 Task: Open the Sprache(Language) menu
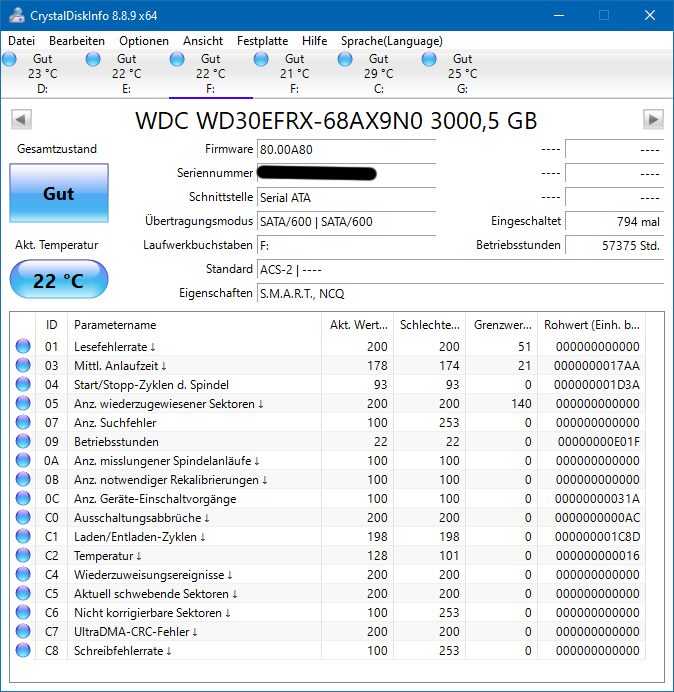click(x=392, y=41)
